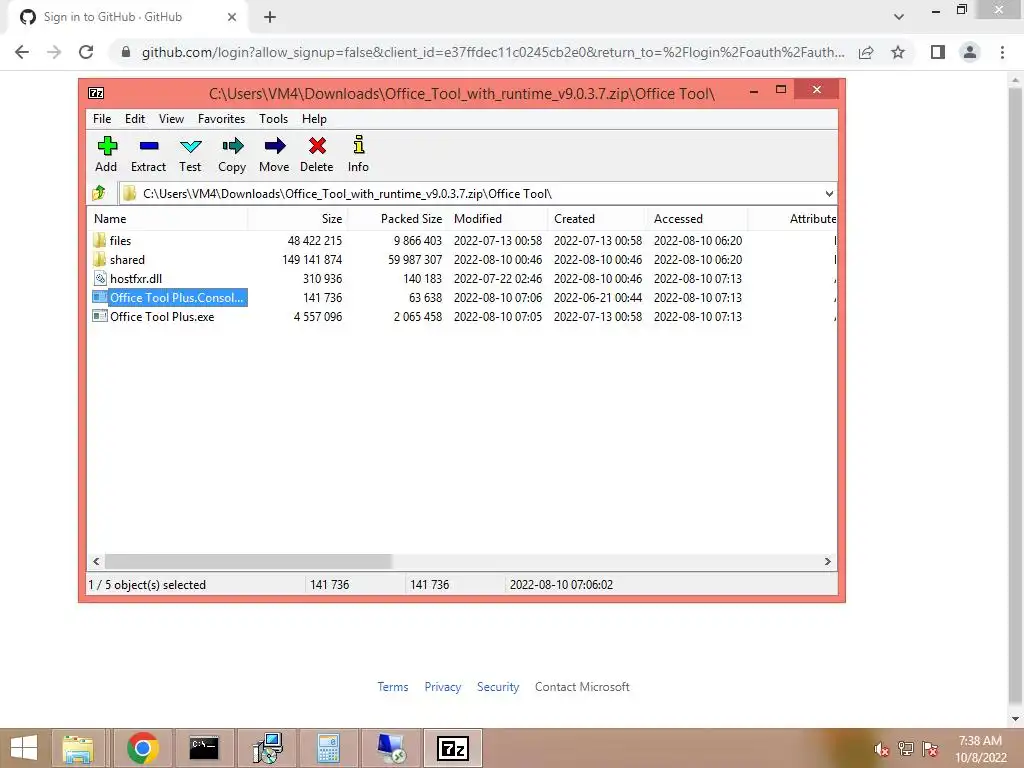Click modified date 2022-07-22 02:46
The height and width of the screenshot is (768, 1024).
coord(498,279)
